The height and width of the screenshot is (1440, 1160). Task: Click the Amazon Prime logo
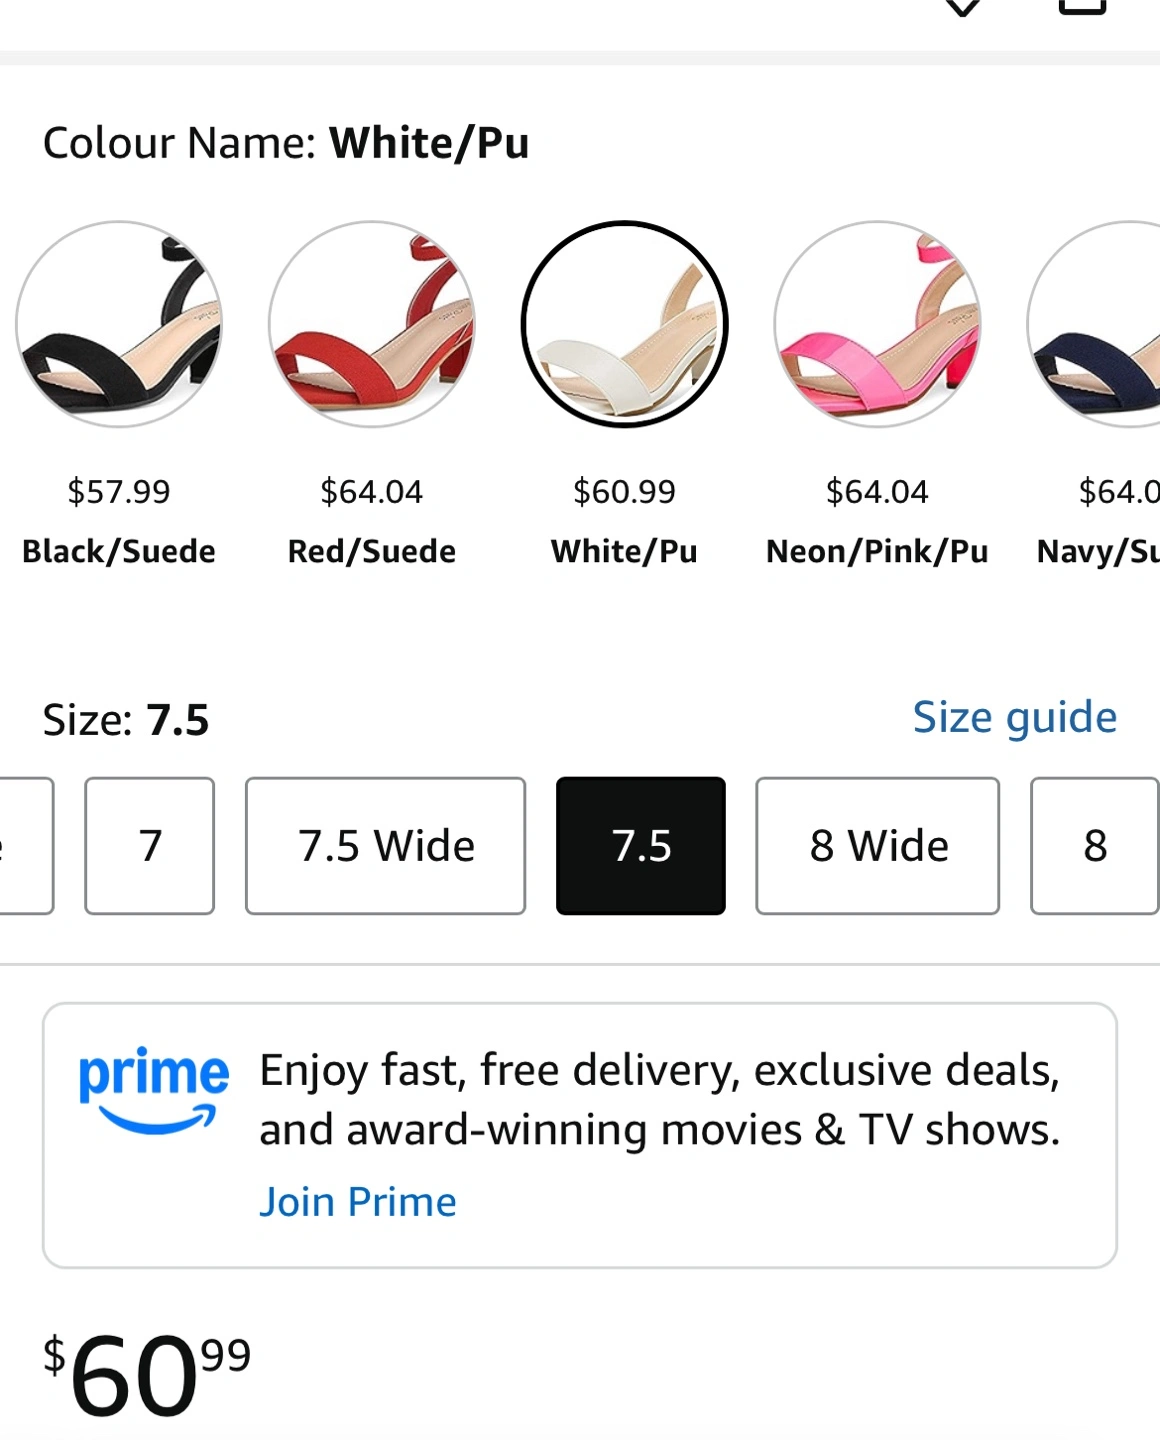(x=153, y=1090)
